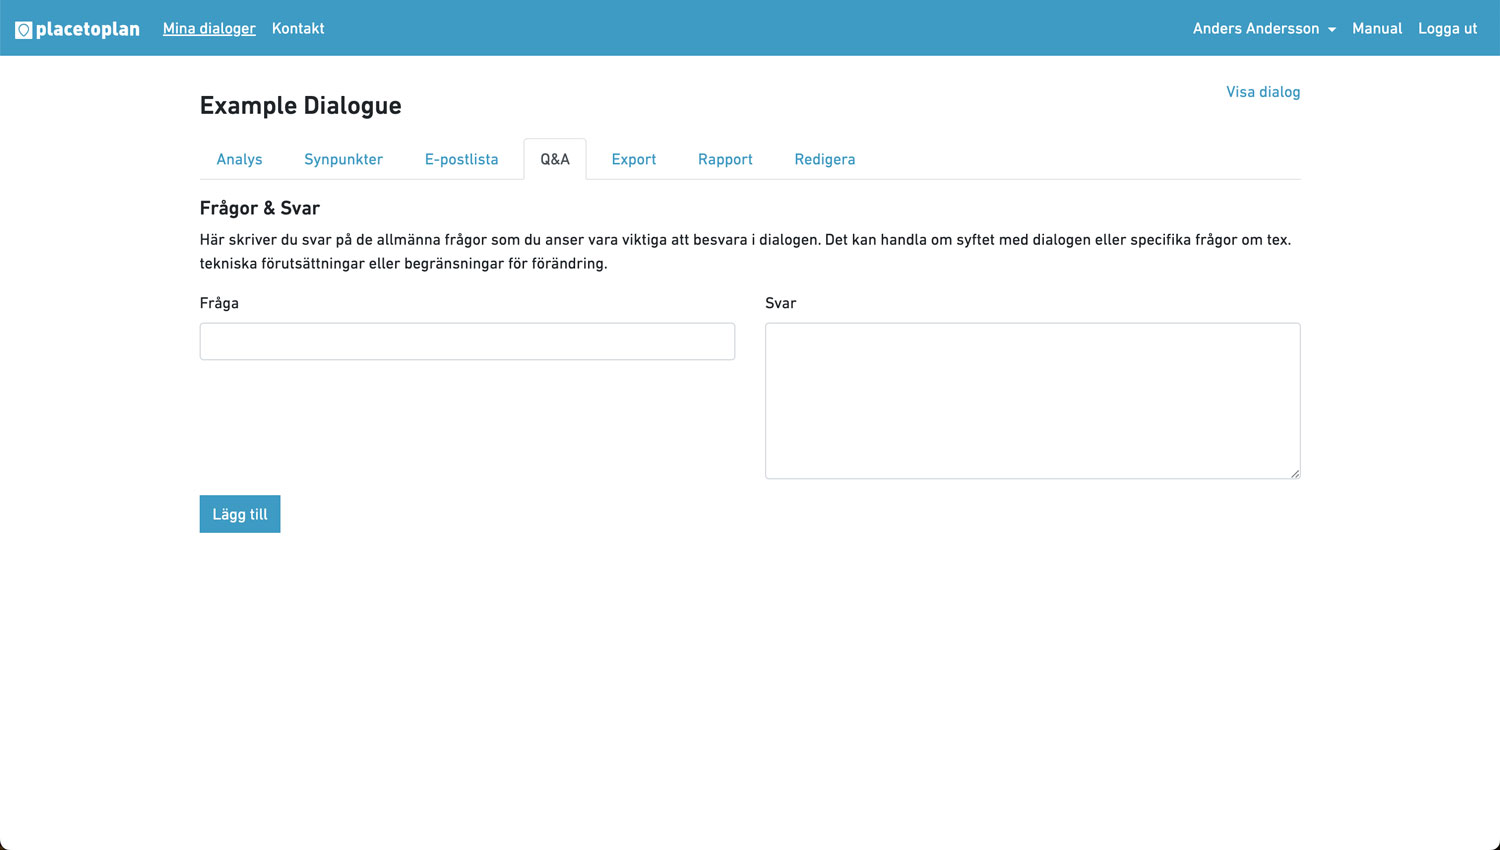The image size is (1500, 850).
Task: Click the Svar textarea resize handle
Action: 1294,473
